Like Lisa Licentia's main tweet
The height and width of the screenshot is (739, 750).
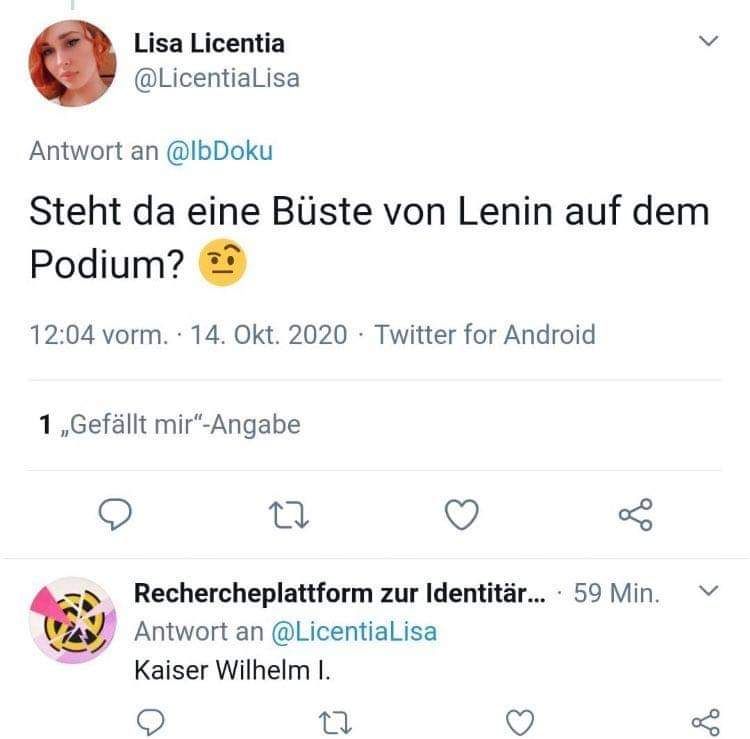tap(462, 515)
